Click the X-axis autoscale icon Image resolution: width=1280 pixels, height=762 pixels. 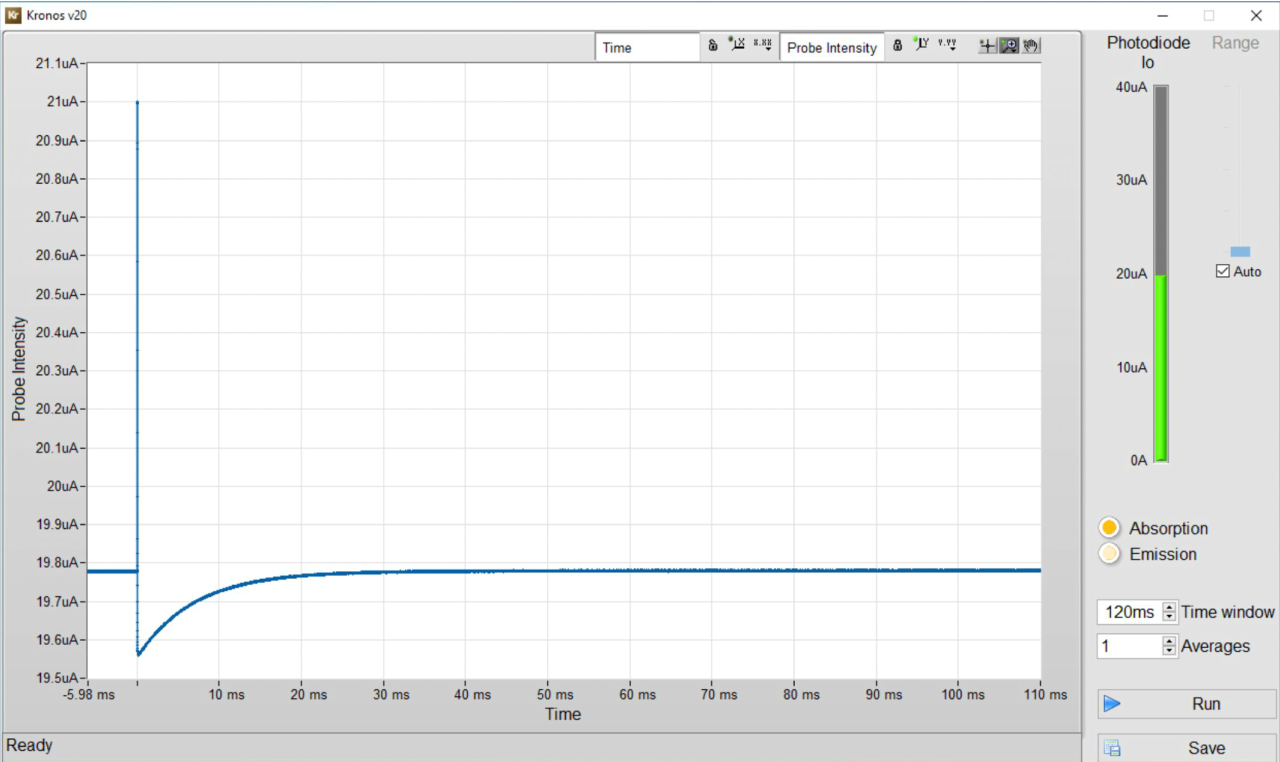(x=738, y=45)
